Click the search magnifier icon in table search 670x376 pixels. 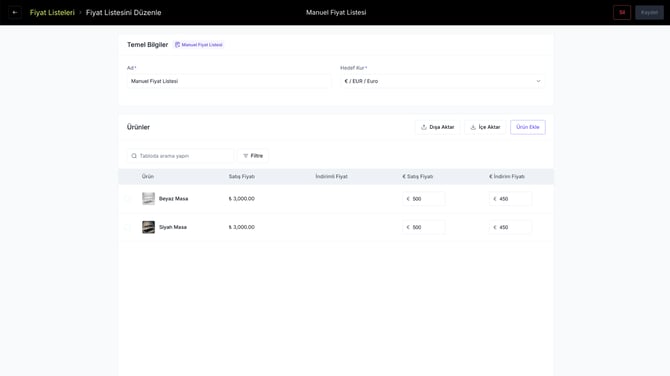(x=134, y=156)
